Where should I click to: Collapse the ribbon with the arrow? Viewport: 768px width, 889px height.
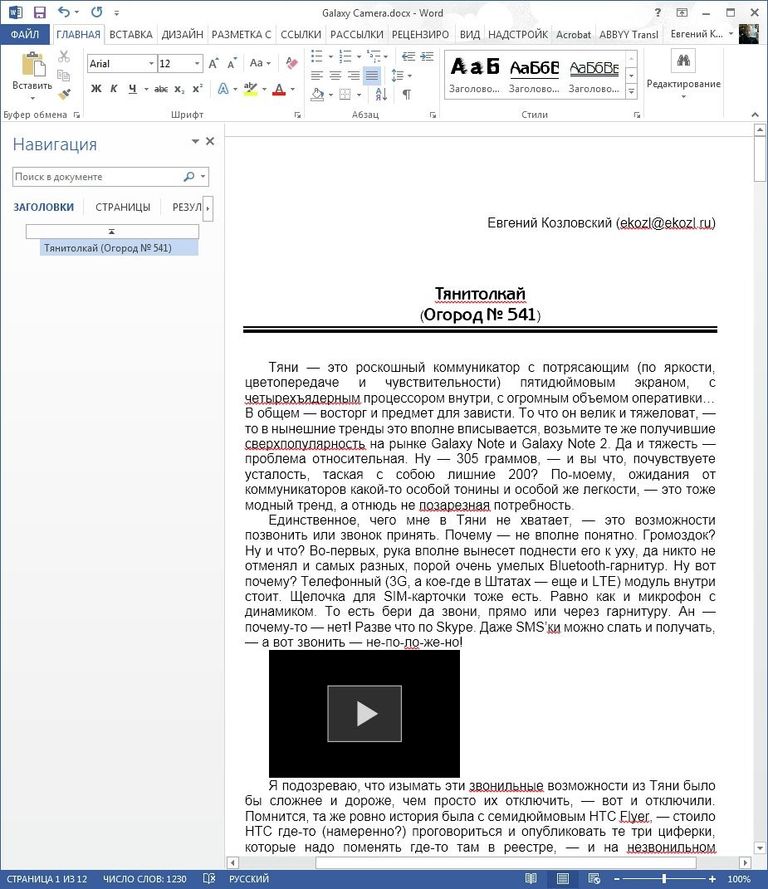tap(755, 115)
